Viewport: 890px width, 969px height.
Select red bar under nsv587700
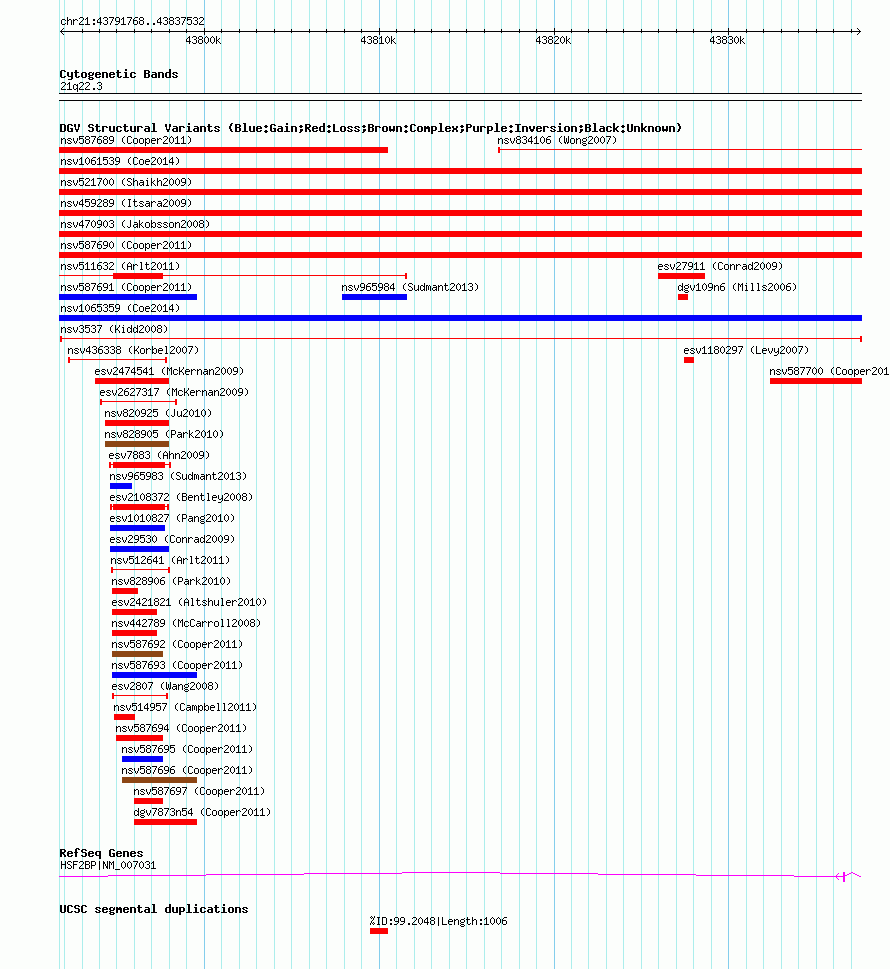[816, 381]
